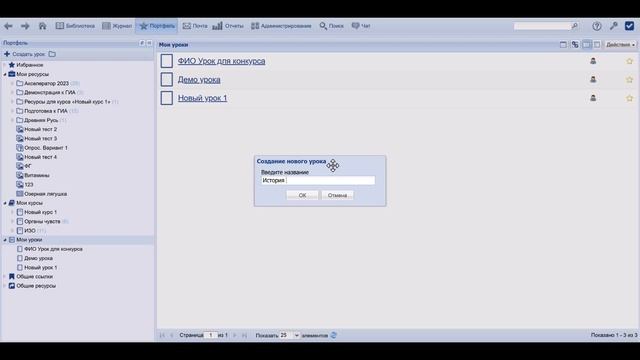
Task: Expand the Древняя Русь folder
Action: [x=13, y=120]
